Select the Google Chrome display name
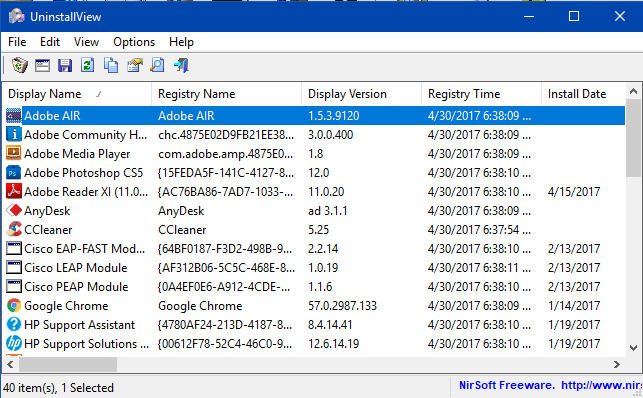The image size is (643, 398). point(66,306)
